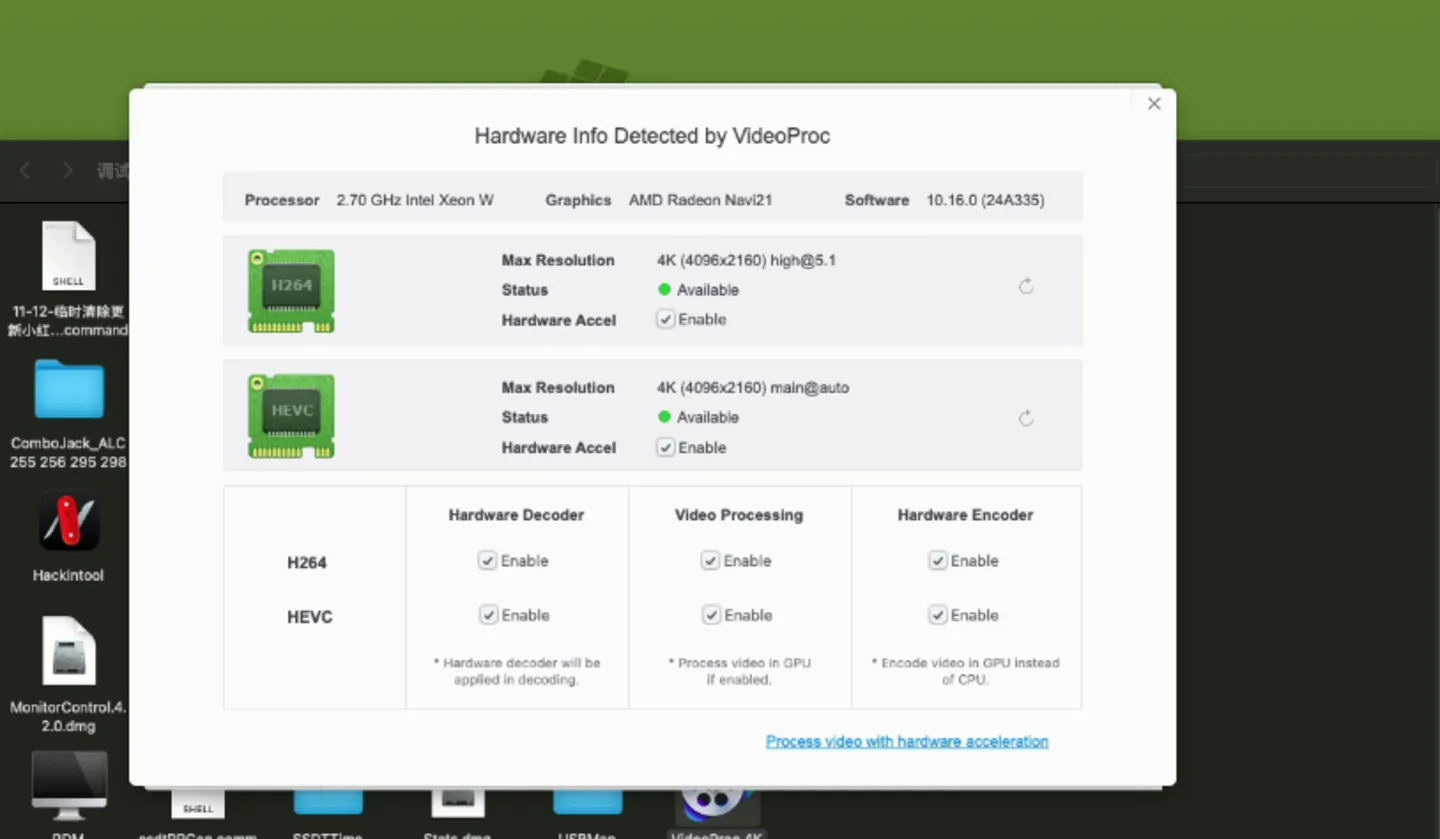Screen dimensions: 1440x839
Task: Open the Hackintool desktop icon
Action: (68, 524)
